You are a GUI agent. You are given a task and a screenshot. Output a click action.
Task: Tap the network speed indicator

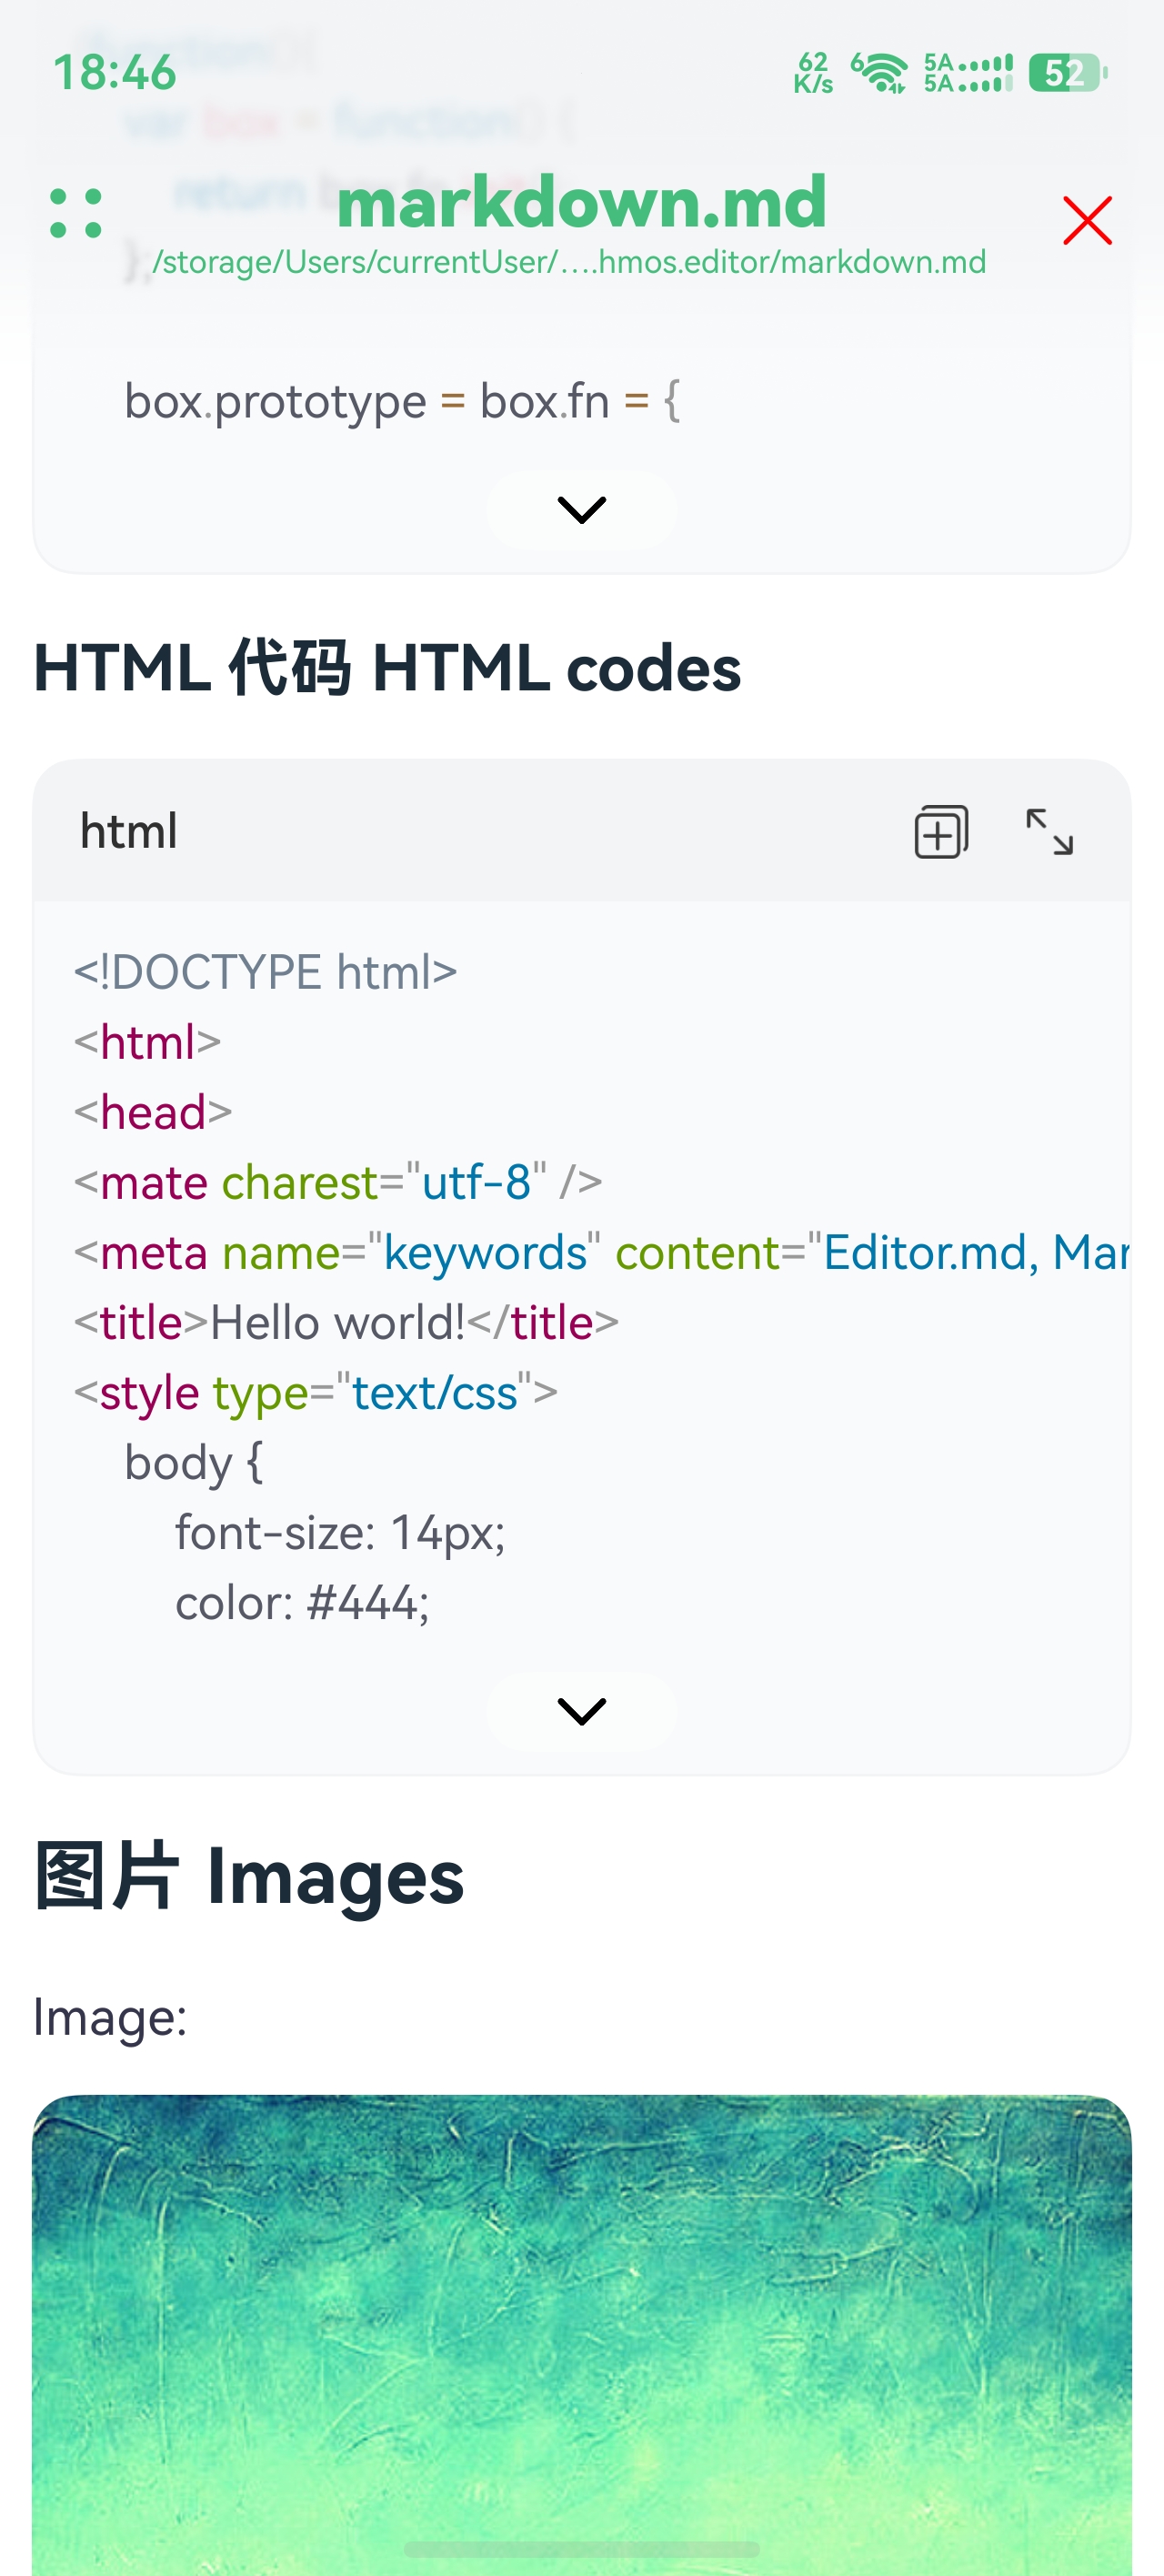(x=813, y=73)
